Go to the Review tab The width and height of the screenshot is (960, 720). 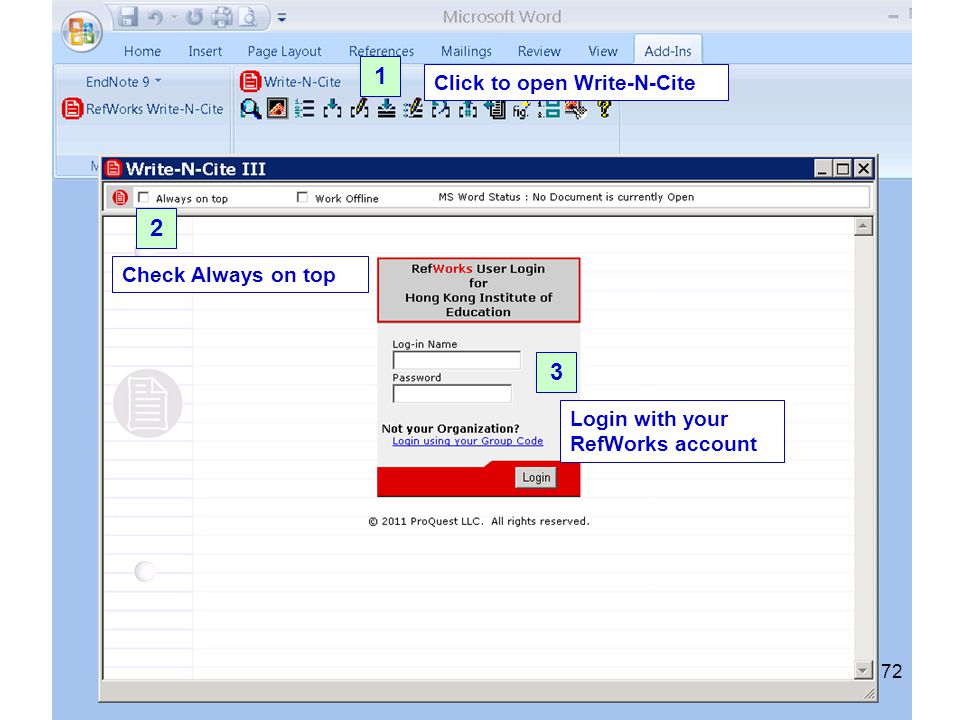(x=539, y=51)
